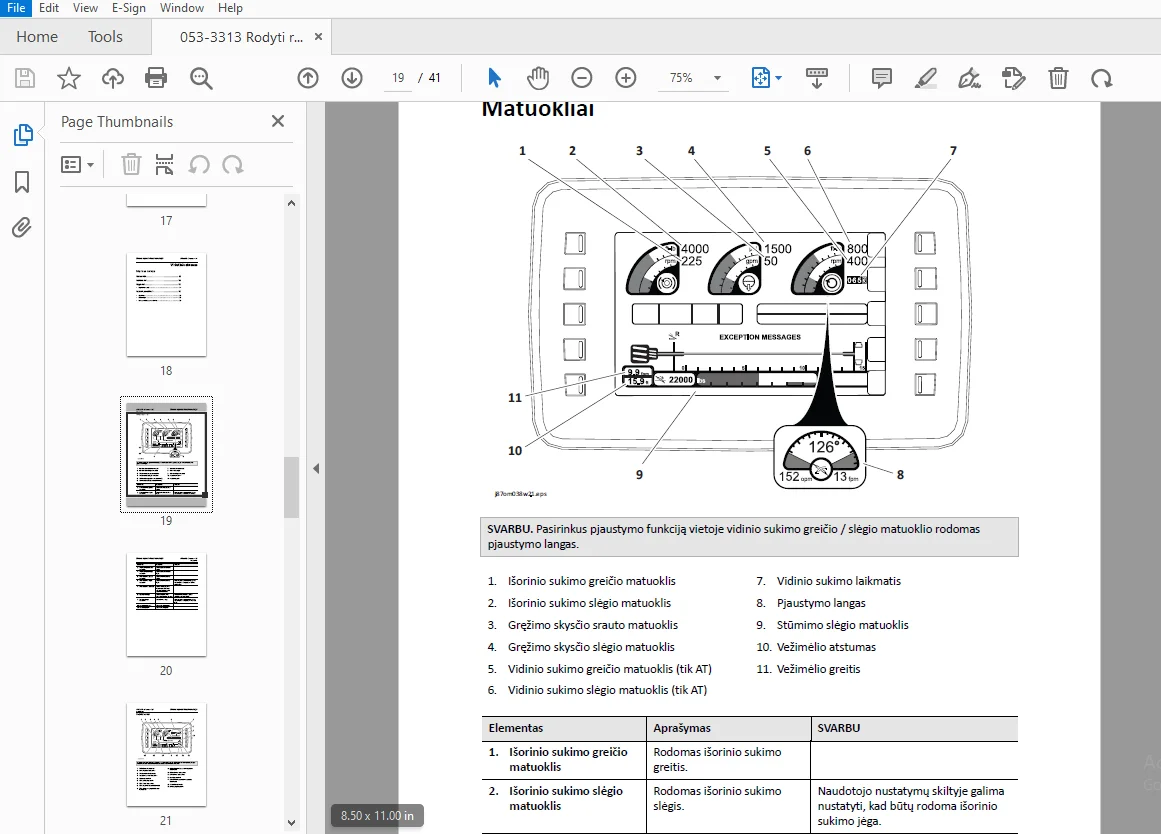Open the Edit menu
The image size is (1161, 834).
point(49,8)
